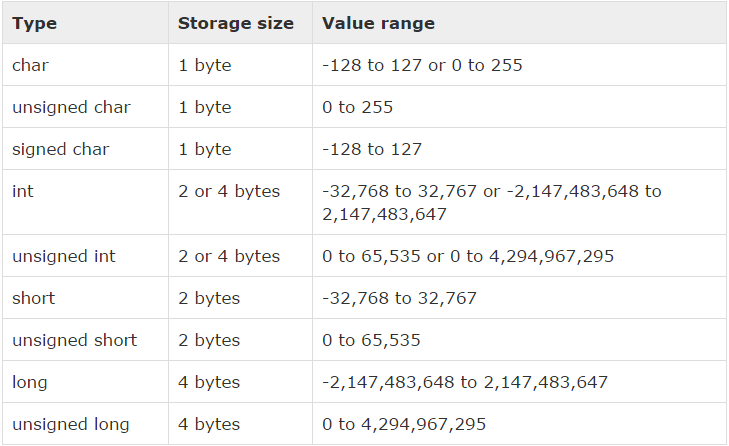Click the "Type" column header
This screenshot has height=446, width=729.
click(x=34, y=23)
